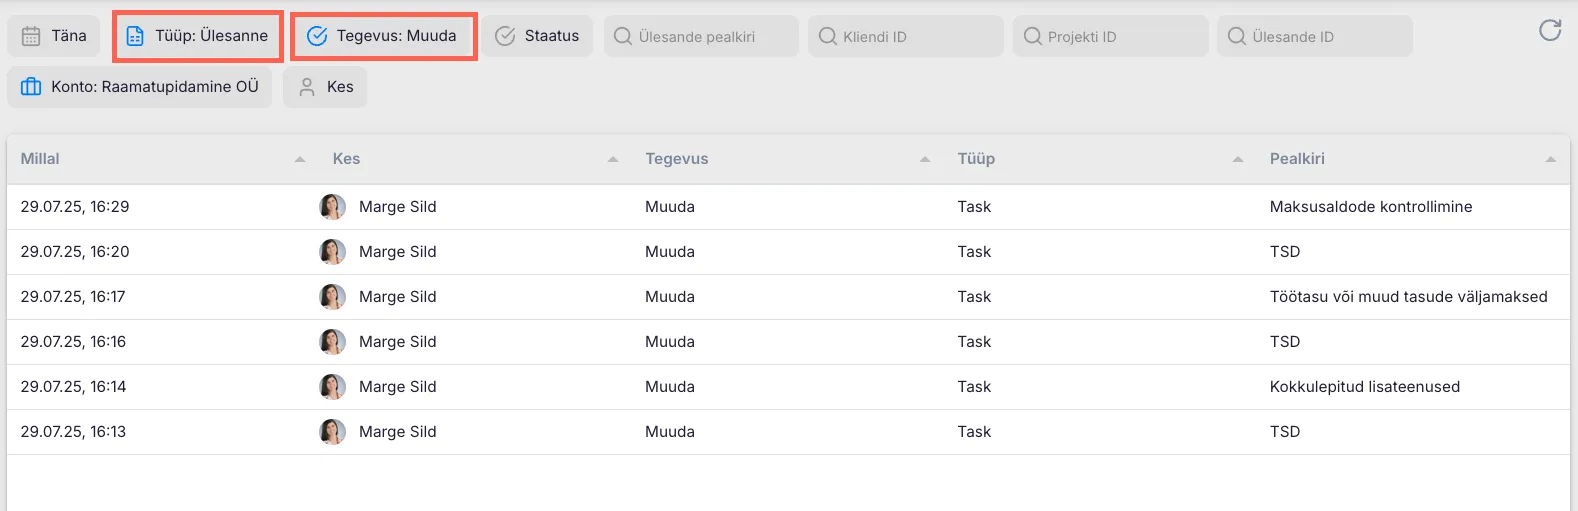
Task: Click Marge Sild's avatar in 16:29 row
Action: pyautogui.click(x=332, y=207)
